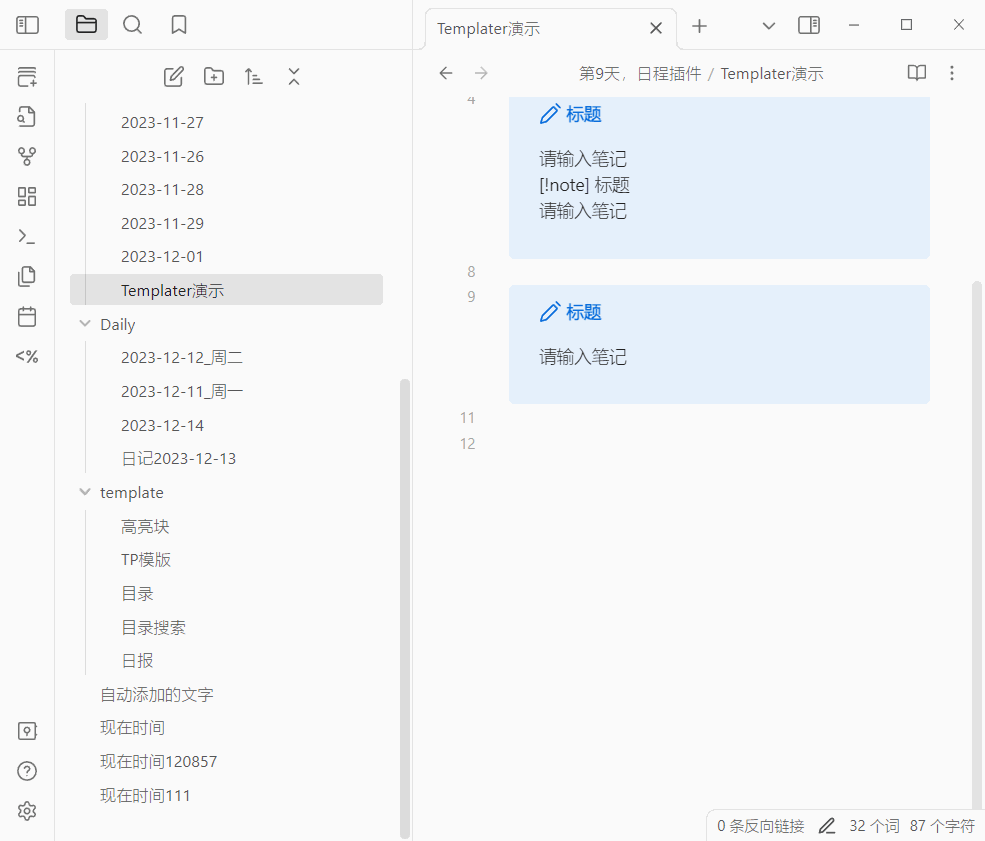Switch to reading view
This screenshot has height=841, width=985.
point(916,73)
